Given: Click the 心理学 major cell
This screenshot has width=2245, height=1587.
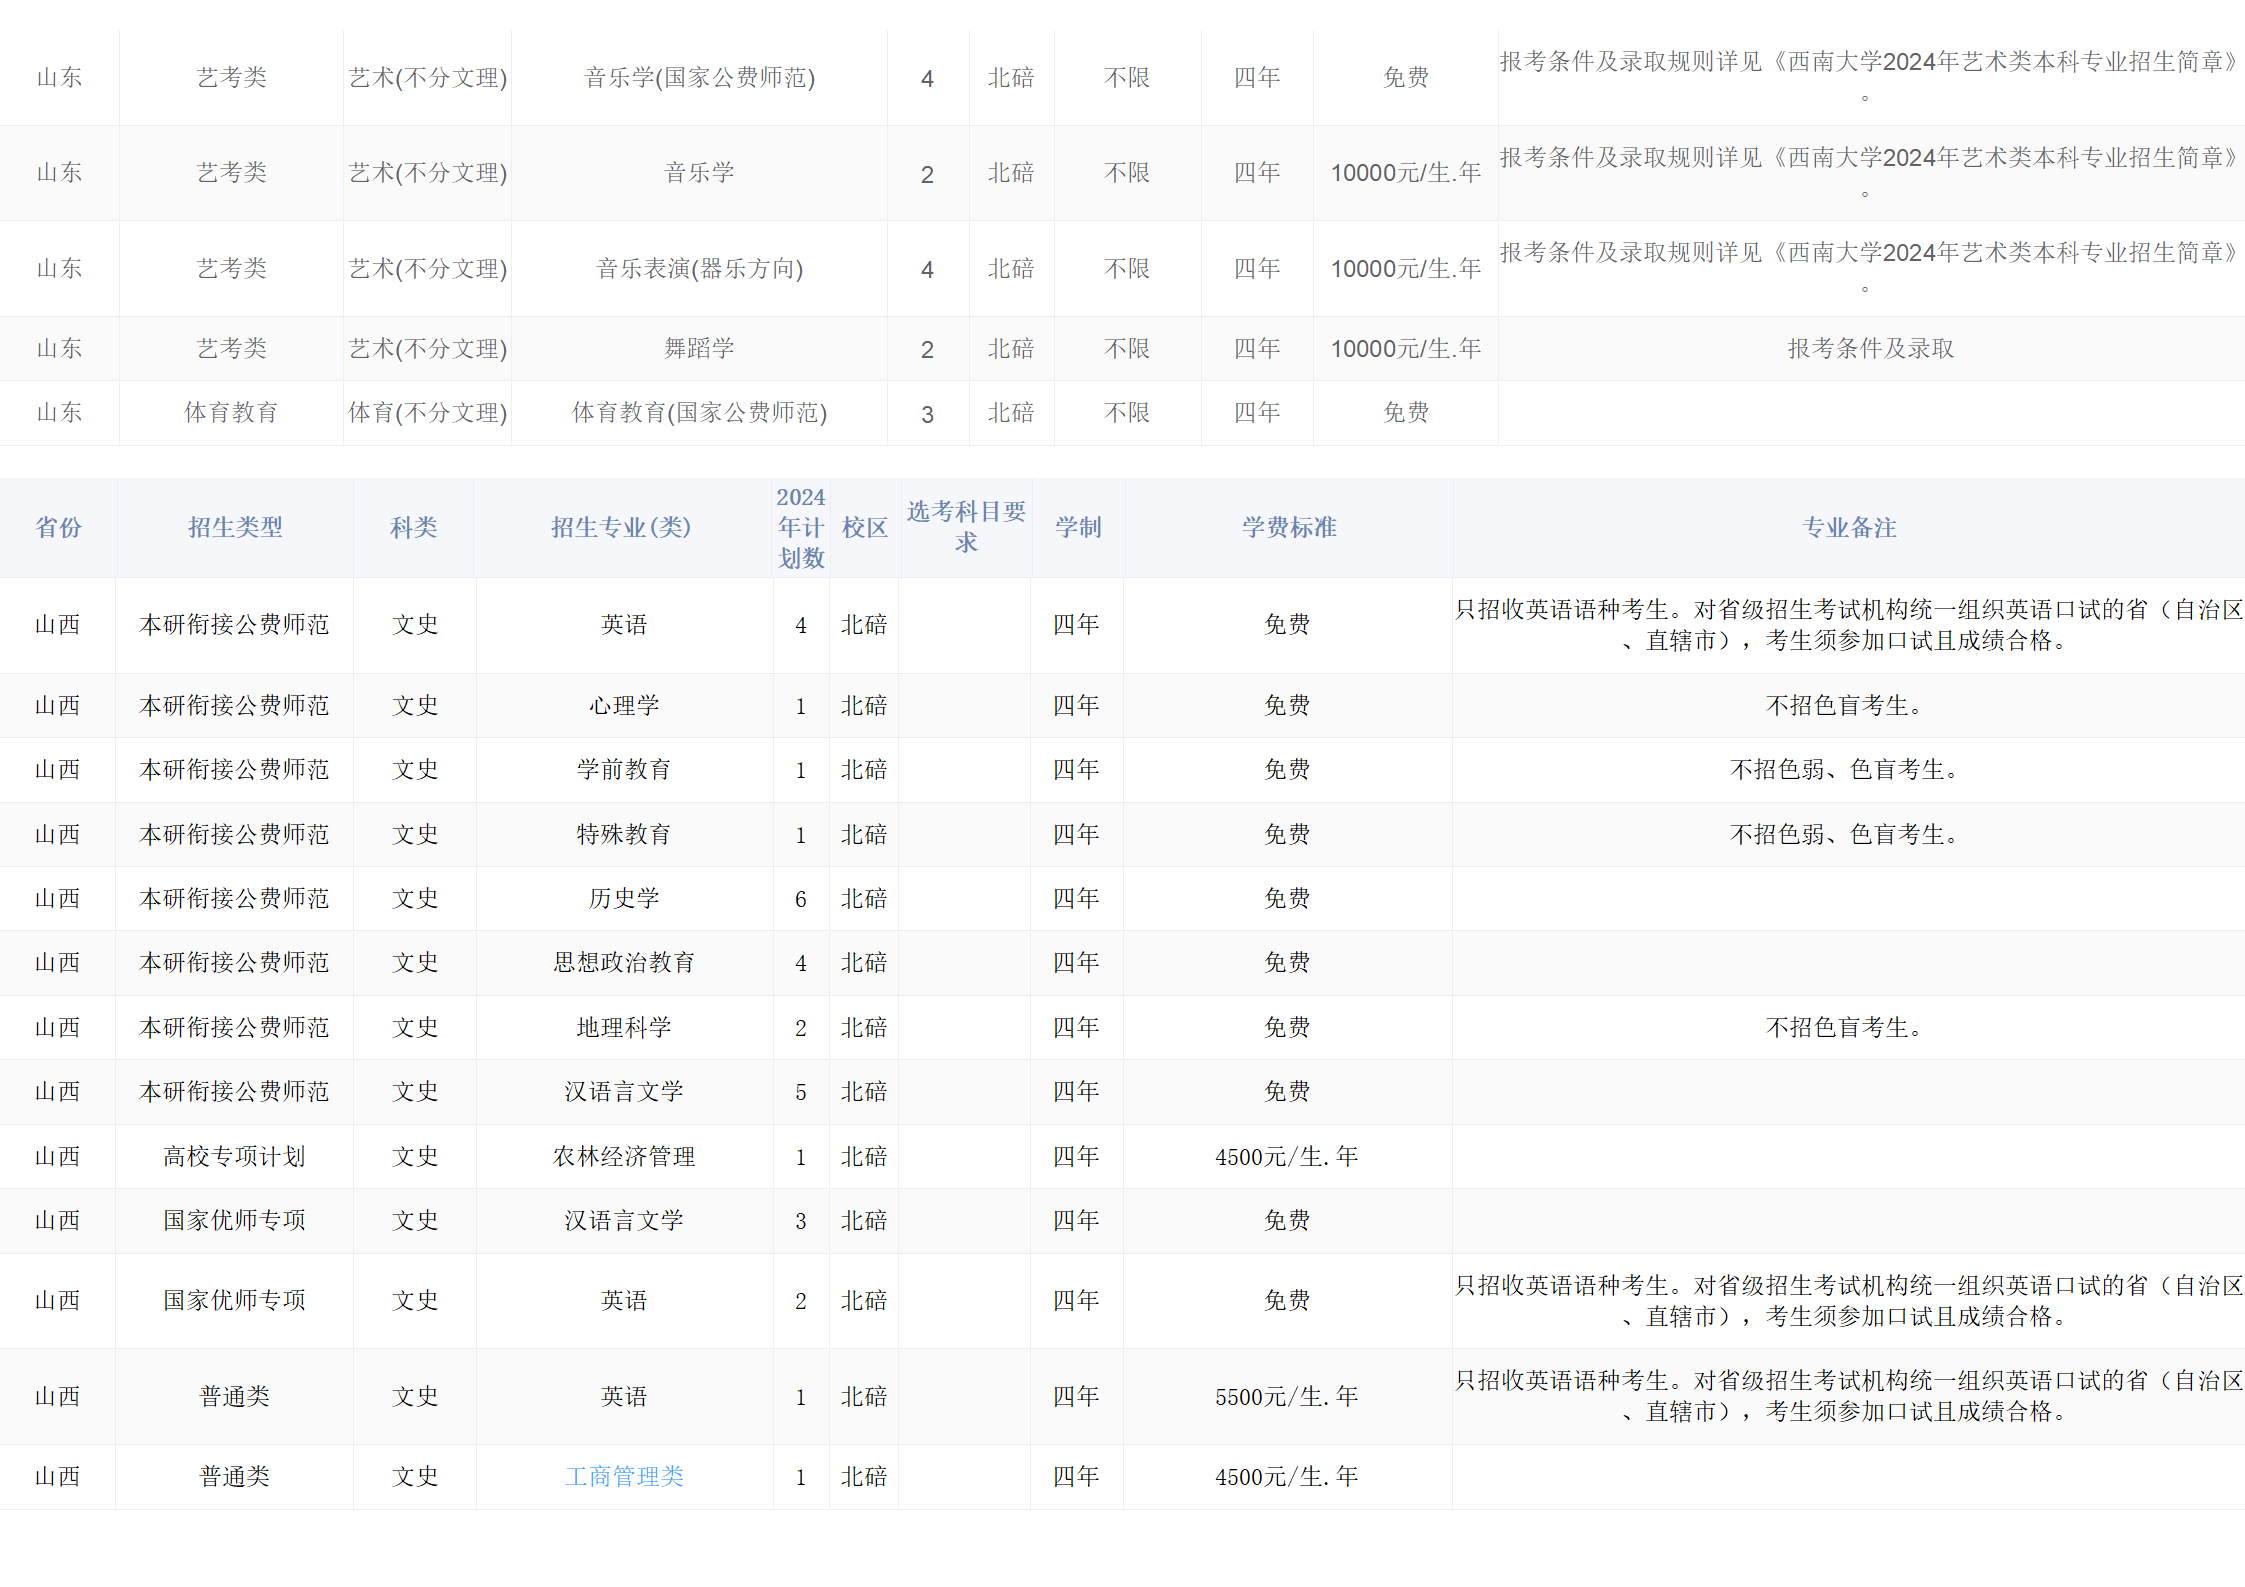Looking at the screenshot, I should [624, 705].
